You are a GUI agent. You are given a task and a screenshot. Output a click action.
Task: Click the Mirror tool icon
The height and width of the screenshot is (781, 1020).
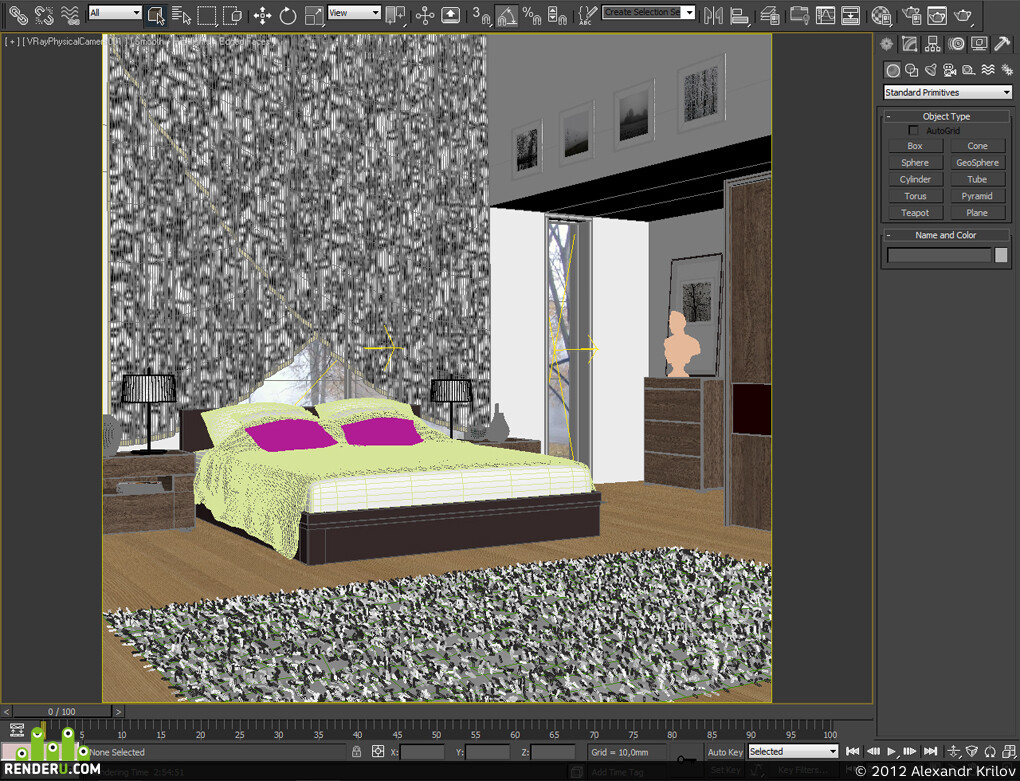(x=714, y=15)
